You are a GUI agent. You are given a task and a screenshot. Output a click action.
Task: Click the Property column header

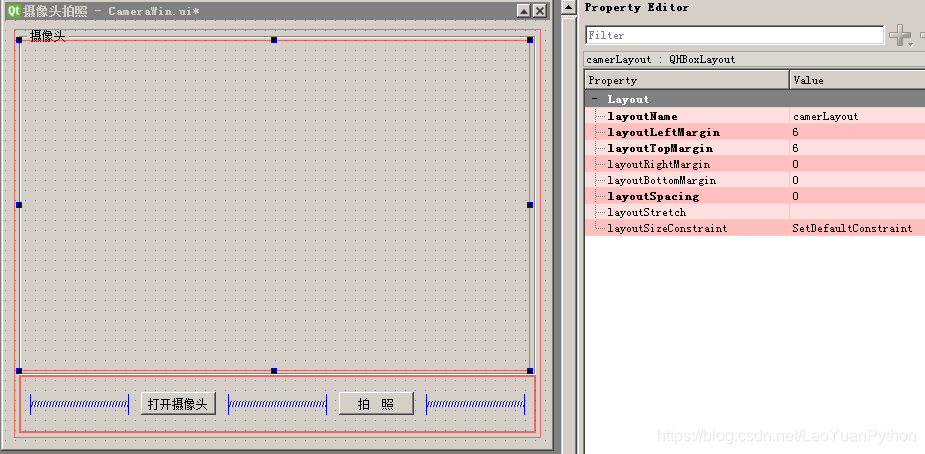click(x=687, y=80)
